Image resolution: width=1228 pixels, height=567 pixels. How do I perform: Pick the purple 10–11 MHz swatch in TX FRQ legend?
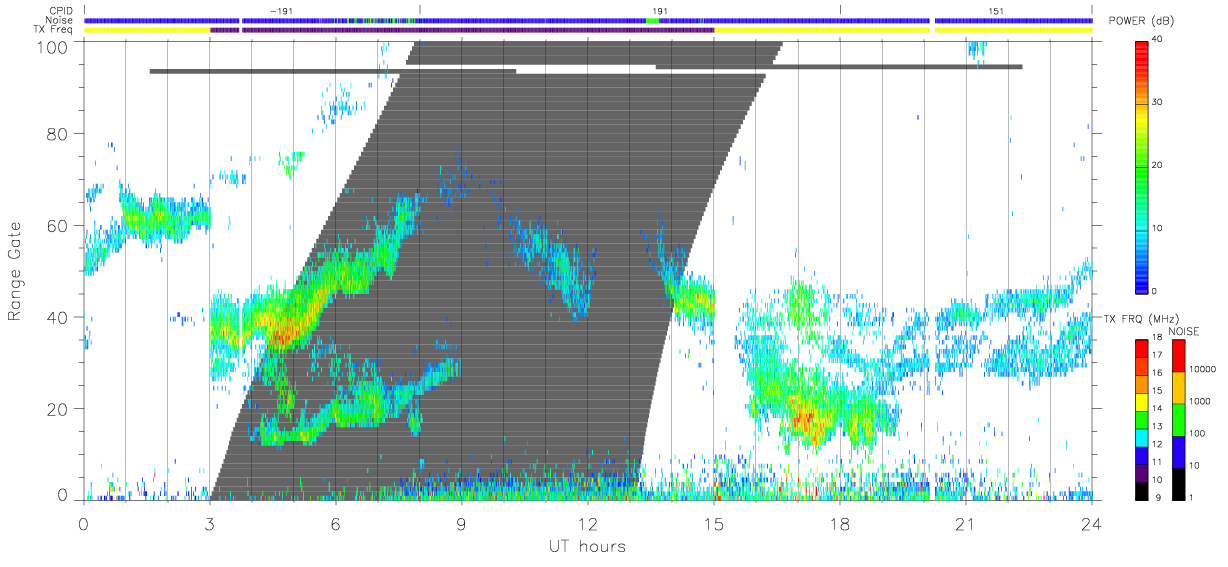point(1142,473)
